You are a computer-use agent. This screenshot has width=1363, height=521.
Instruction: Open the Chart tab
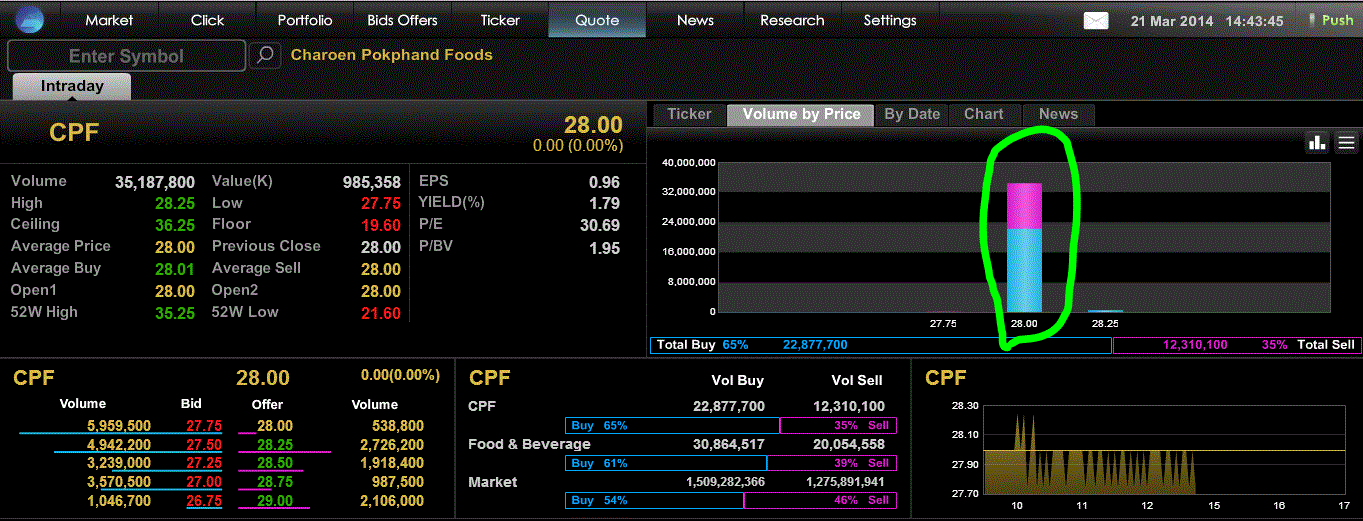[x=984, y=114]
